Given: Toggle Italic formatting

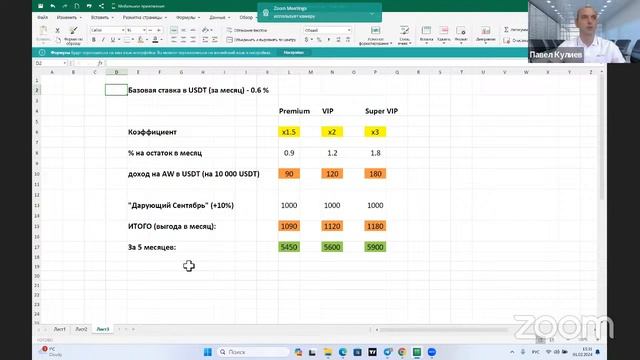Looking at the screenshot, I should point(103,40).
